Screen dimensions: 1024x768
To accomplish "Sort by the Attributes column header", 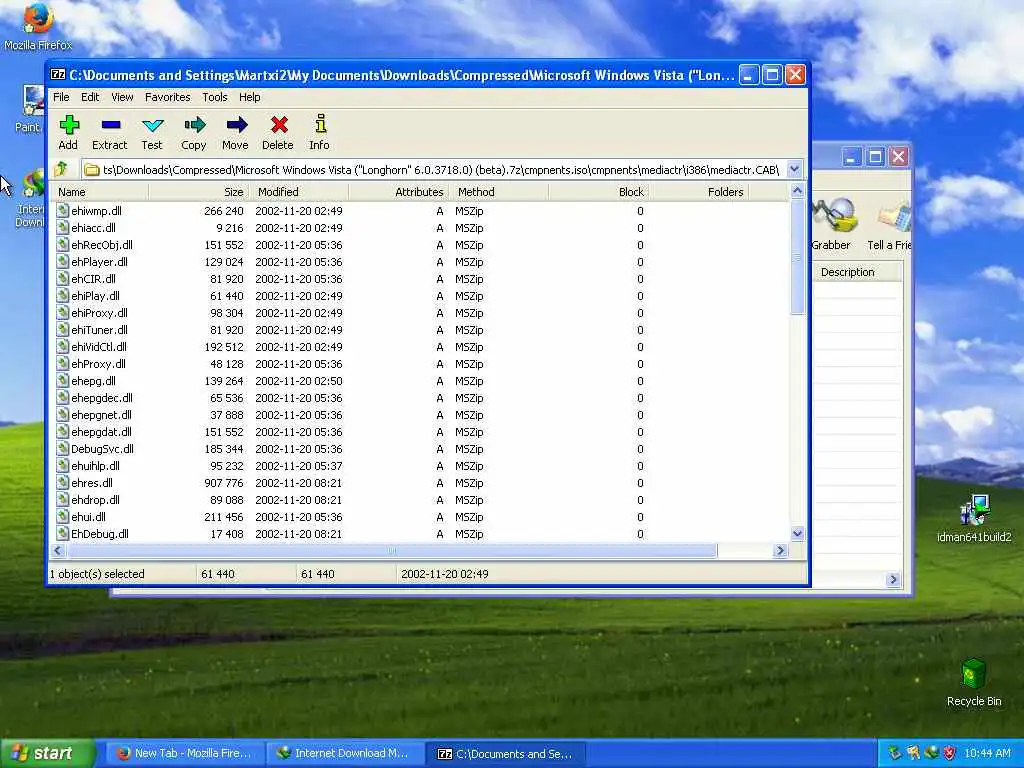I will [x=398, y=192].
